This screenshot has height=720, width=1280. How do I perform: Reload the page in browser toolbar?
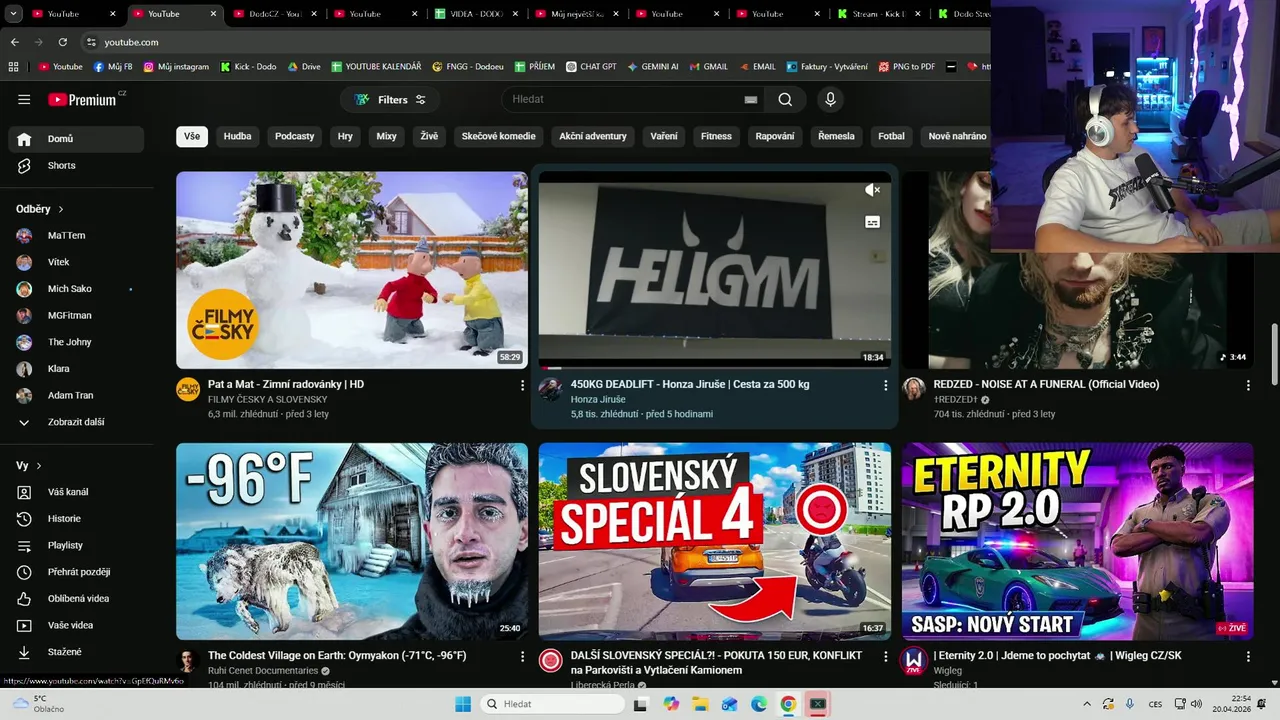click(x=62, y=42)
